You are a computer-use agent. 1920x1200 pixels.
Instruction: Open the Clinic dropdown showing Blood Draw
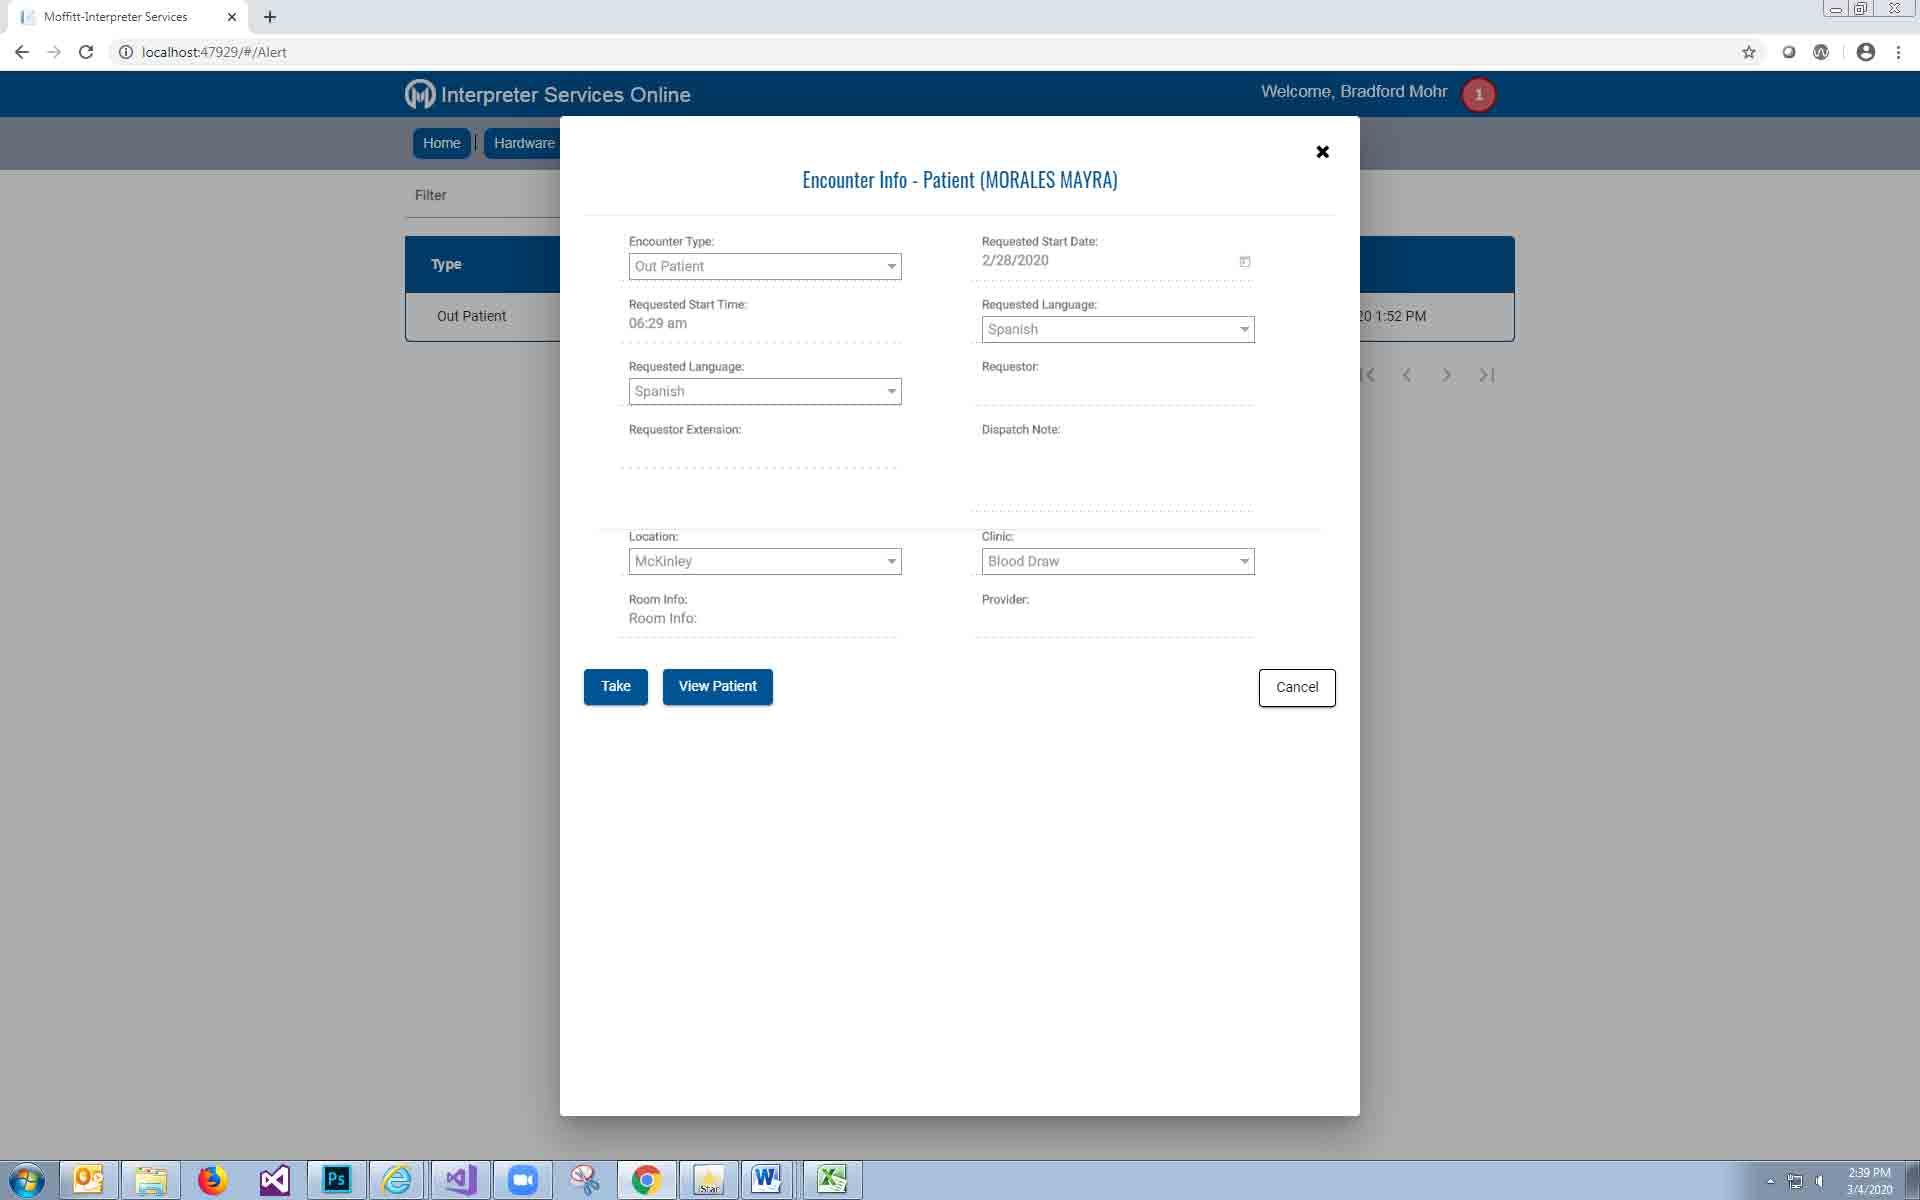[x=1117, y=561]
